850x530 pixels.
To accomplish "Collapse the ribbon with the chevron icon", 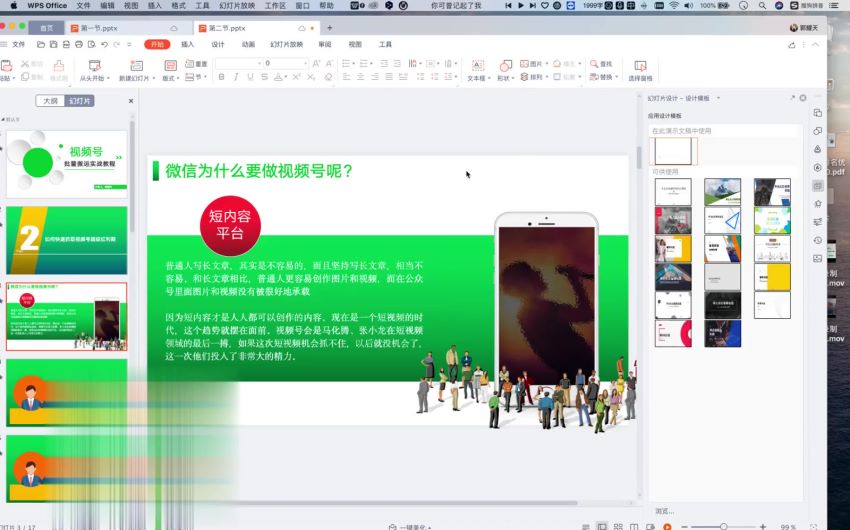I will point(815,44).
